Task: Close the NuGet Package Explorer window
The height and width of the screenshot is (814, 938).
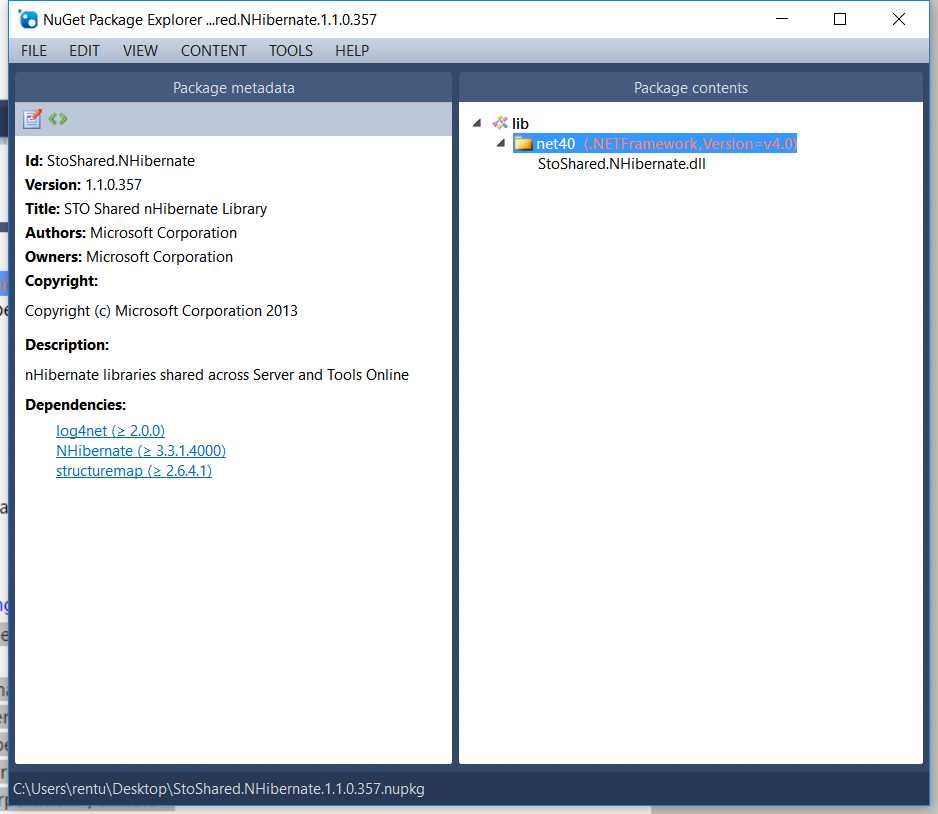Action: tap(899, 19)
